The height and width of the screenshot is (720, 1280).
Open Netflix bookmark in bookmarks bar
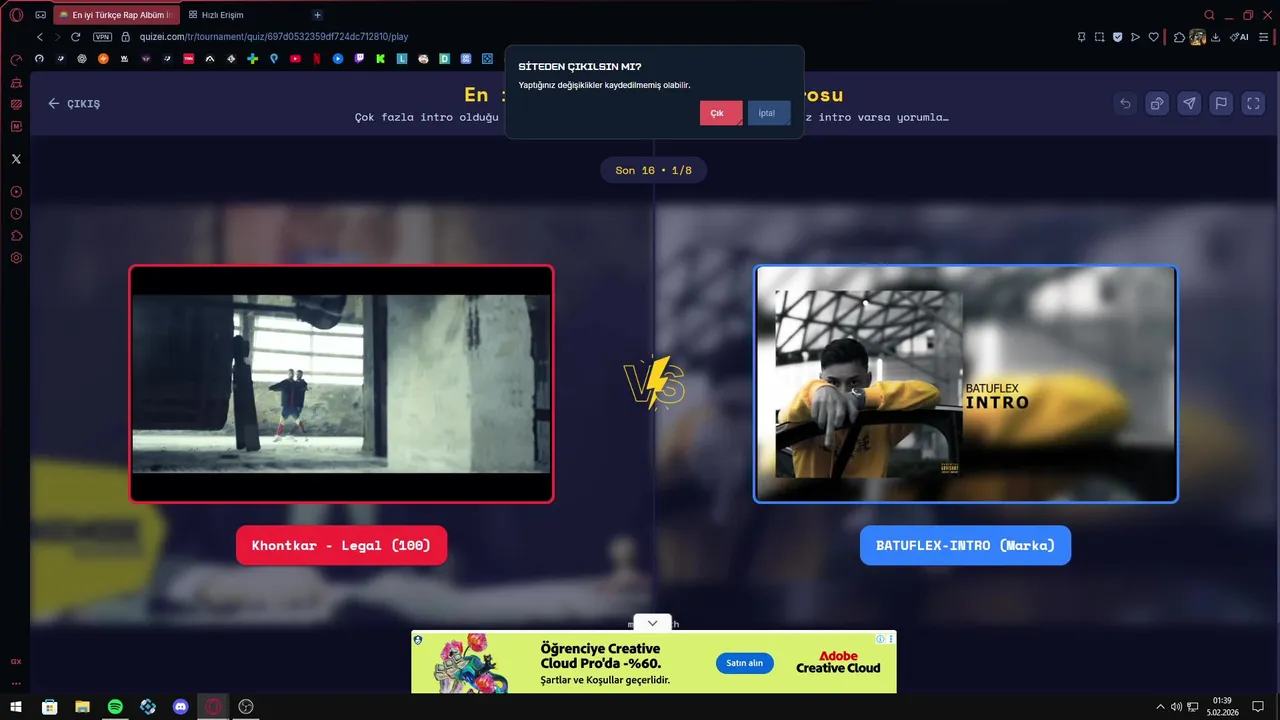317,59
